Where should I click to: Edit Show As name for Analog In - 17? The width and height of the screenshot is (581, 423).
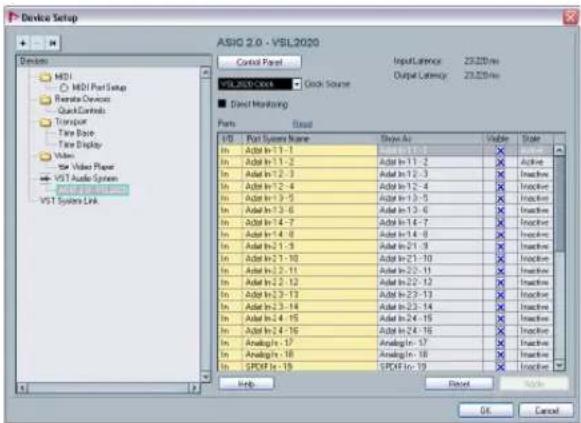pyautogui.click(x=430, y=343)
